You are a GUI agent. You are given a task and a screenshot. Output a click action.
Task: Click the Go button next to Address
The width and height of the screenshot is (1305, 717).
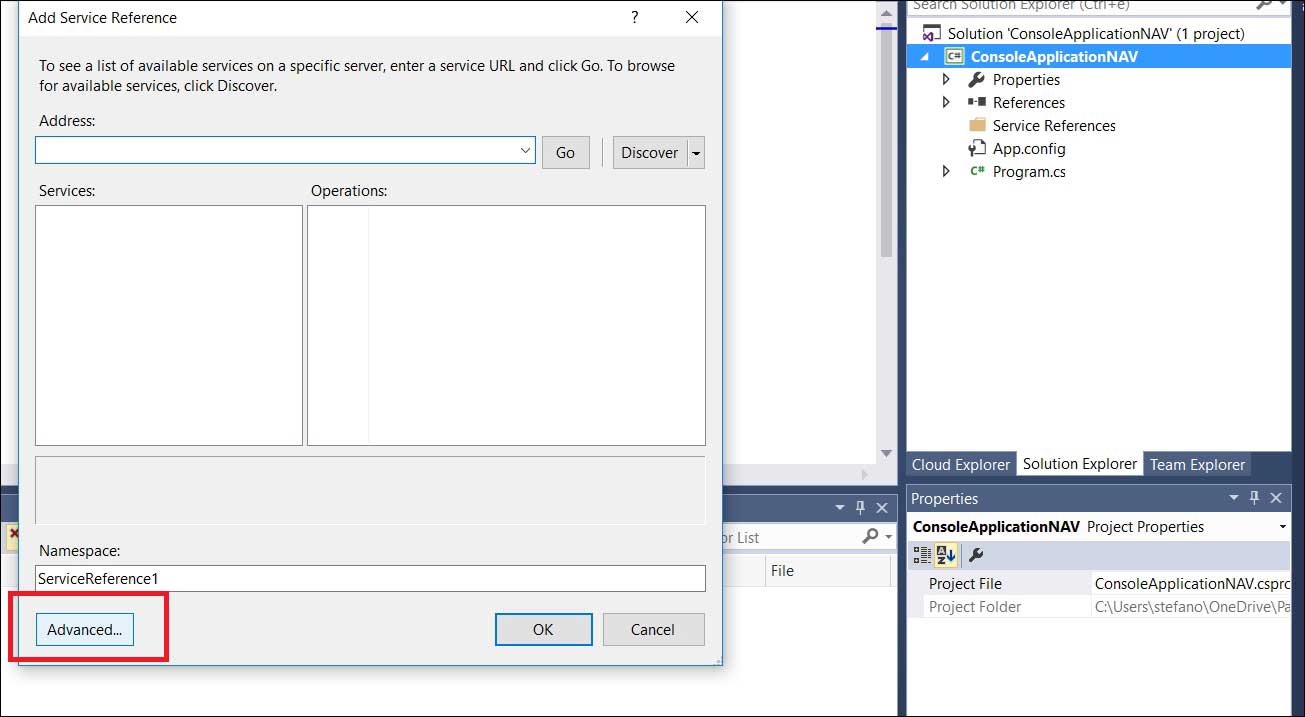click(x=565, y=152)
